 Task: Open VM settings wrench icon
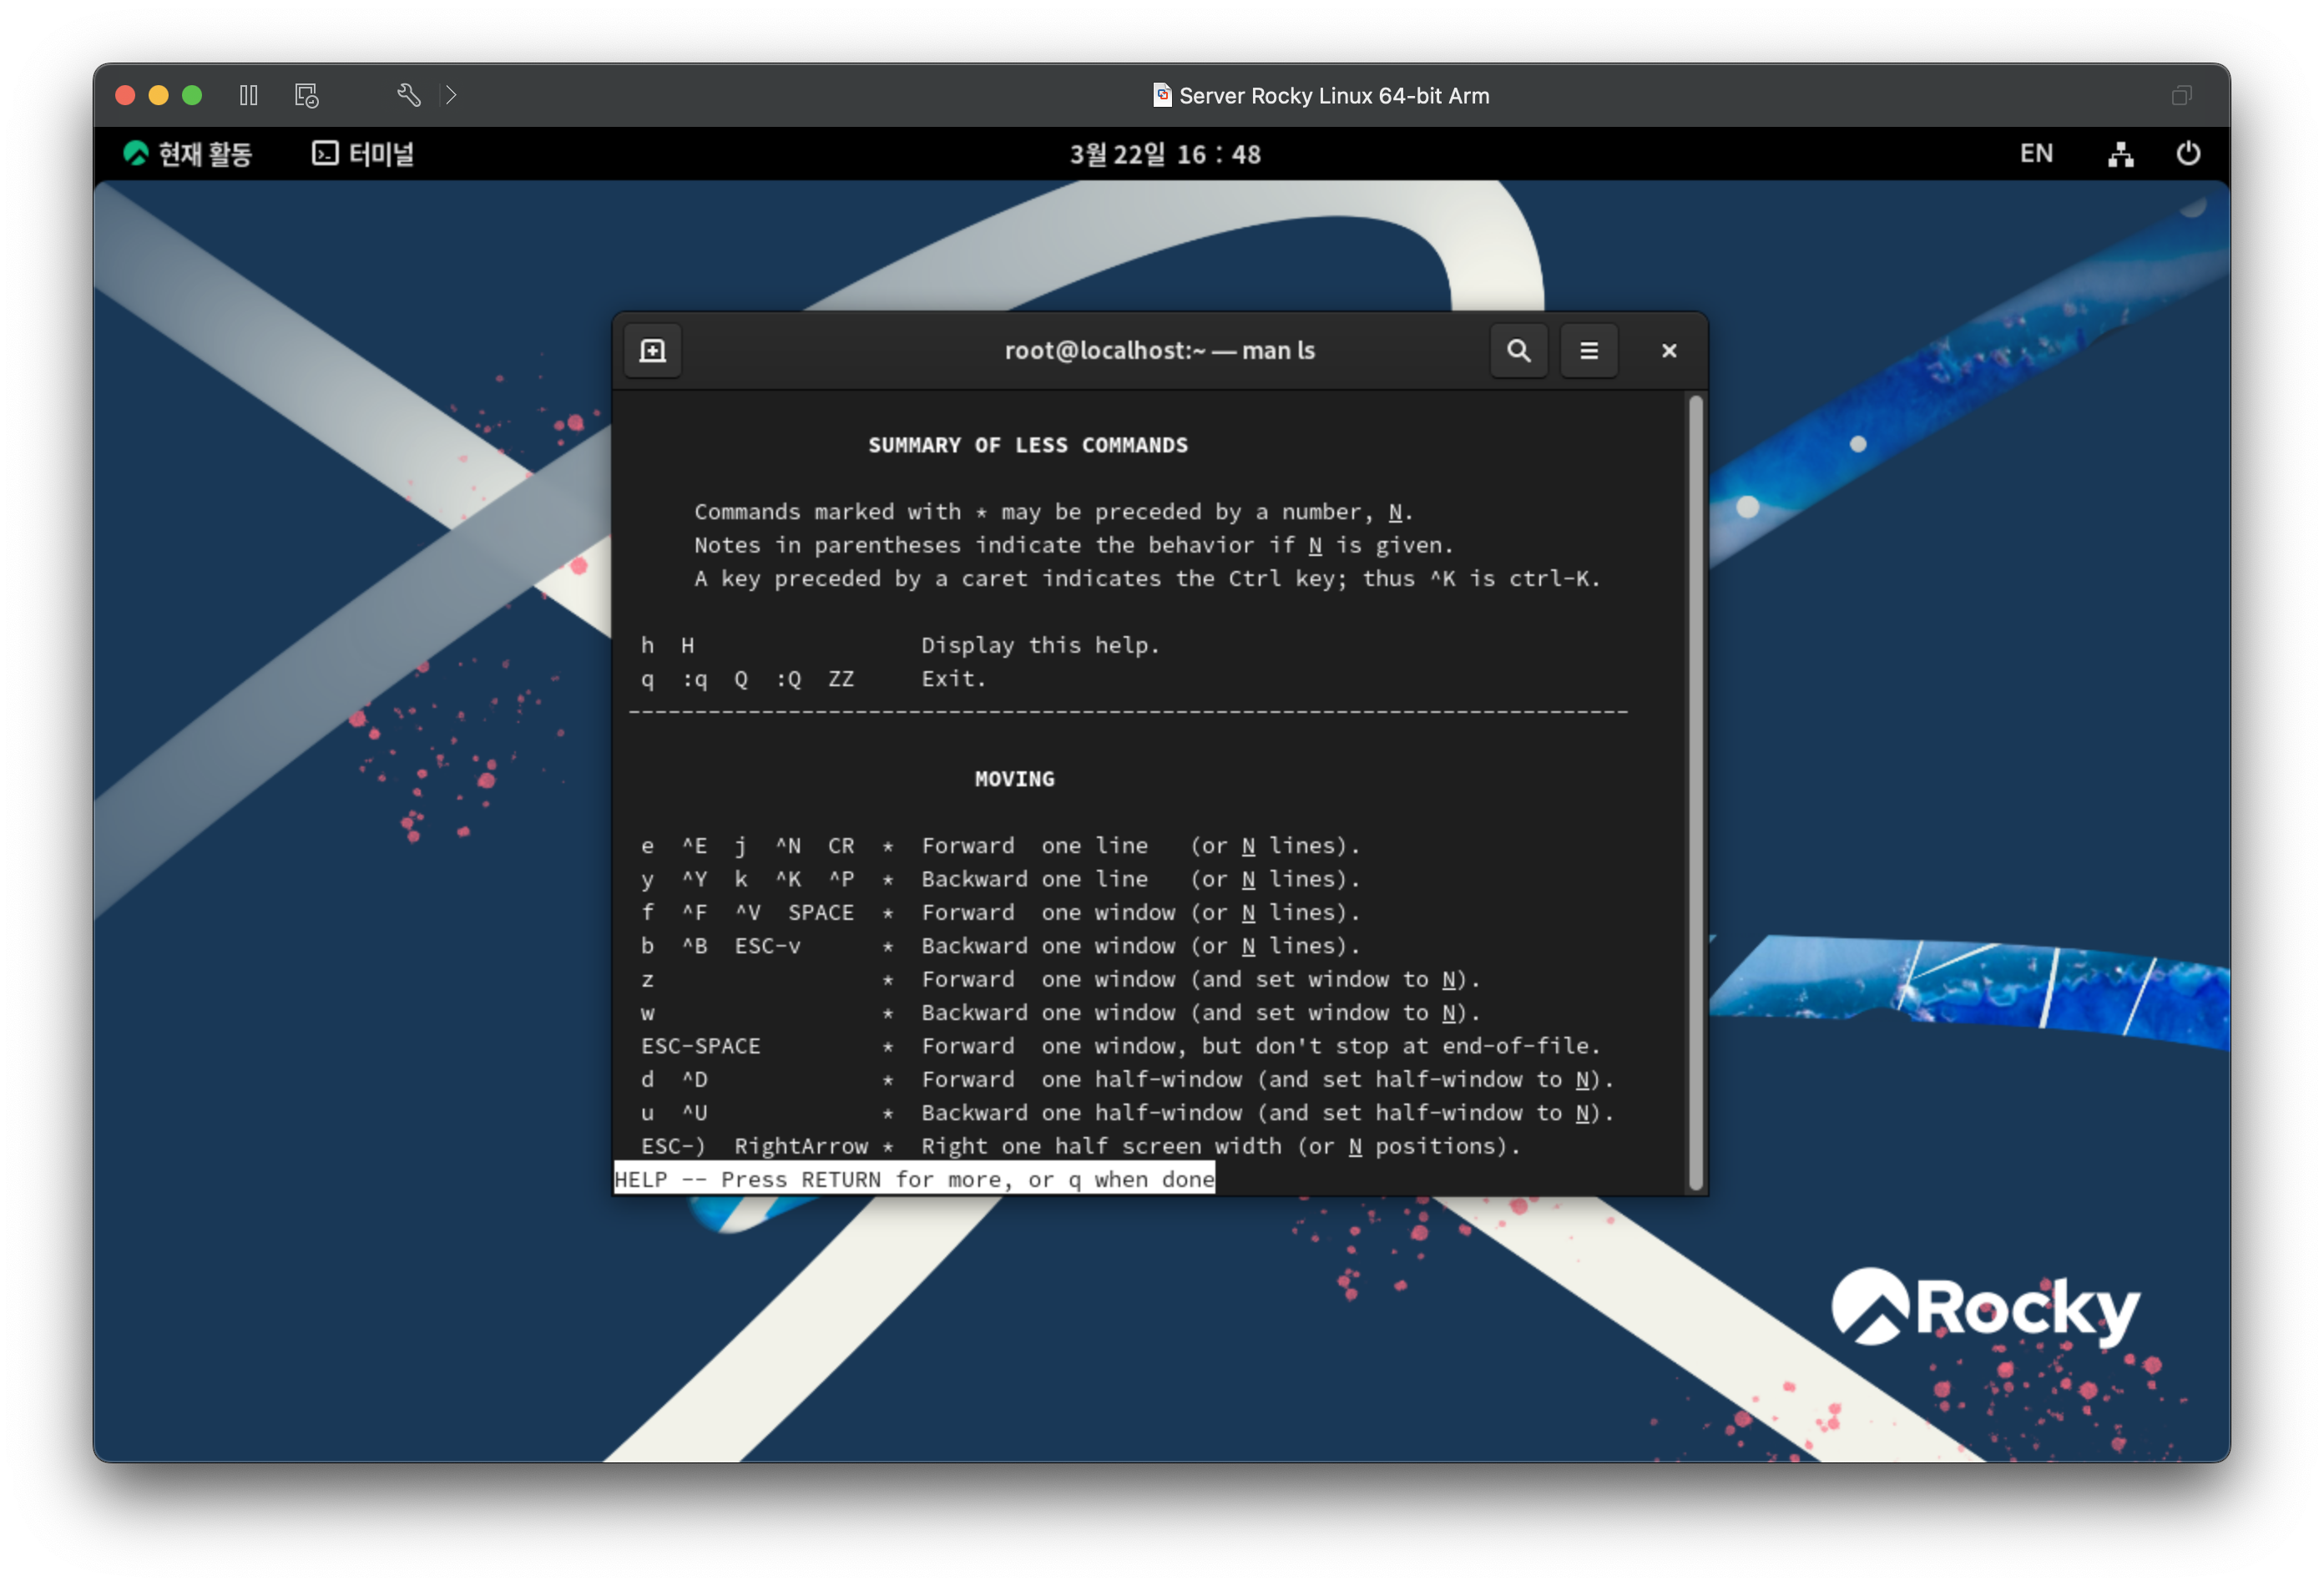point(408,95)
